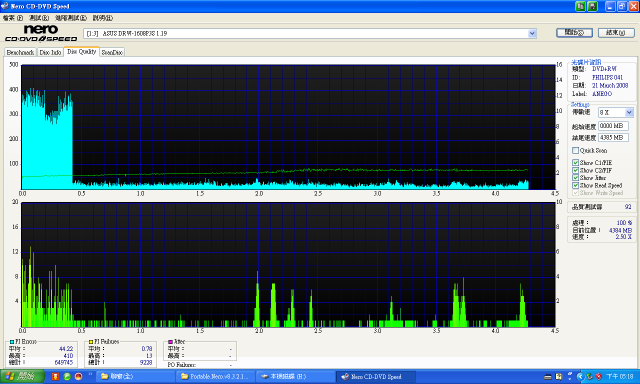Screen dimensions: 640x384
Task: Switch to the Benchmark tab
Action: click(x=20, y=52)
